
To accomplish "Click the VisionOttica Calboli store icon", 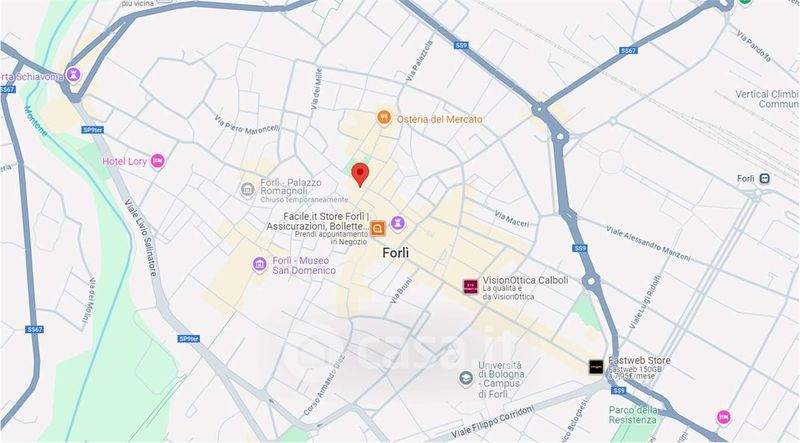I will tap(470, 287).
